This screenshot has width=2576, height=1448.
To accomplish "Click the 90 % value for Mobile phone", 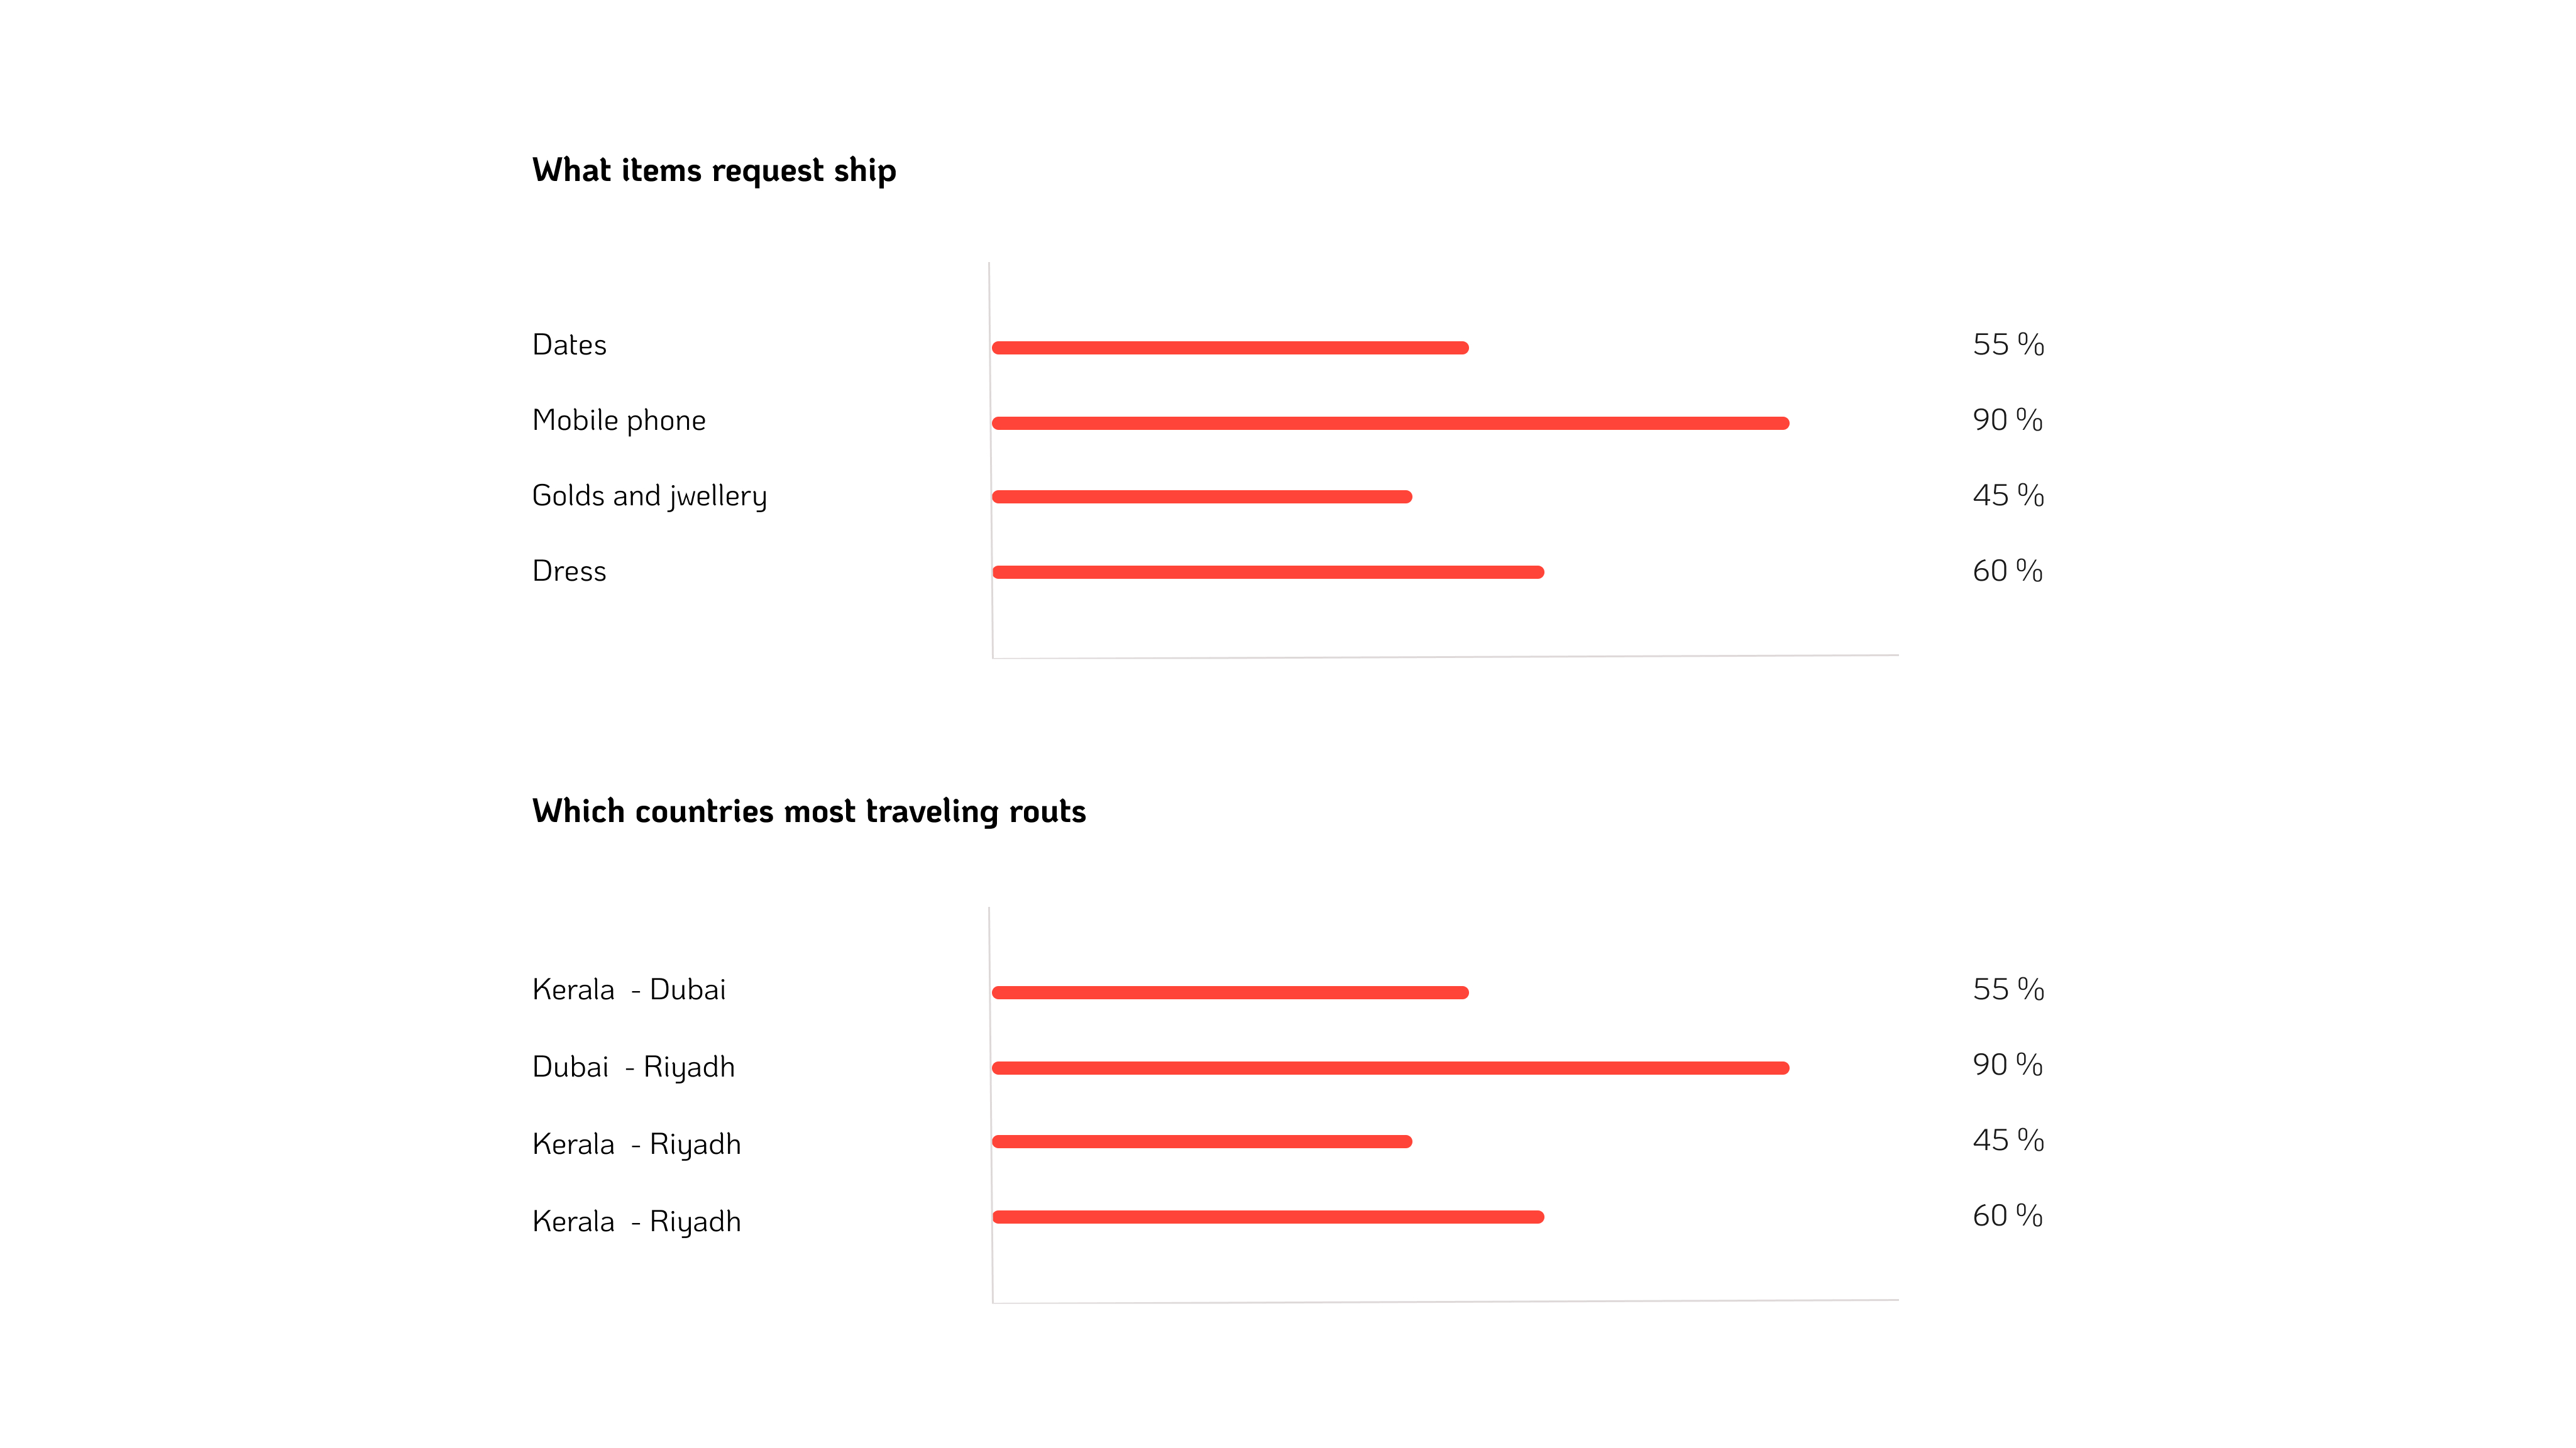I will (x=2007, y=420).
